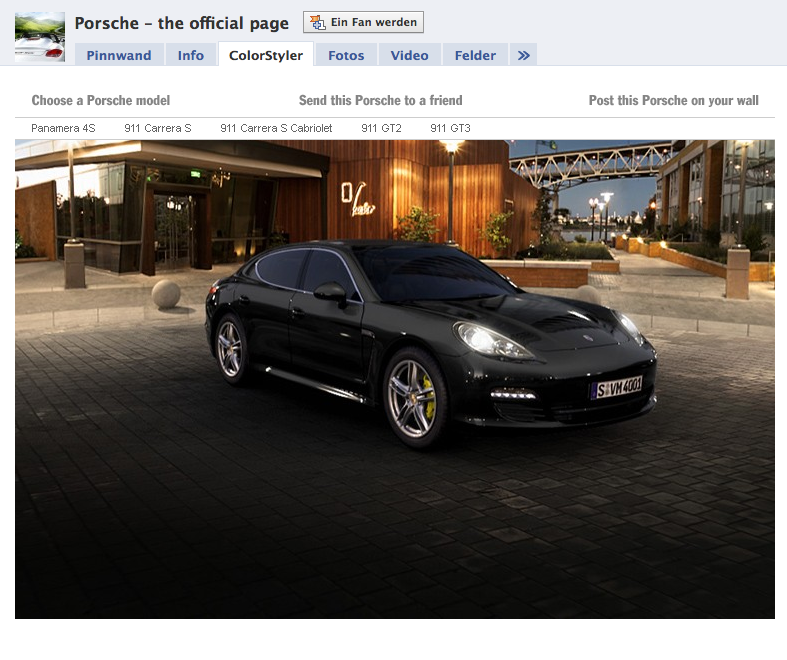787x660 pixels.
Task: Switch to the Felder tab
Action: point(475,55)
